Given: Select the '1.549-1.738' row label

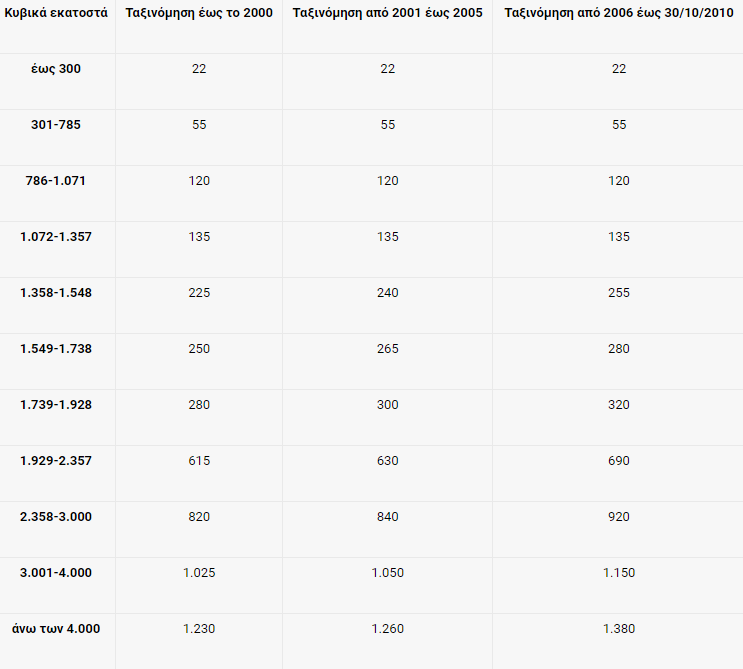Looking at the screenshot, I should coord(56,349).
